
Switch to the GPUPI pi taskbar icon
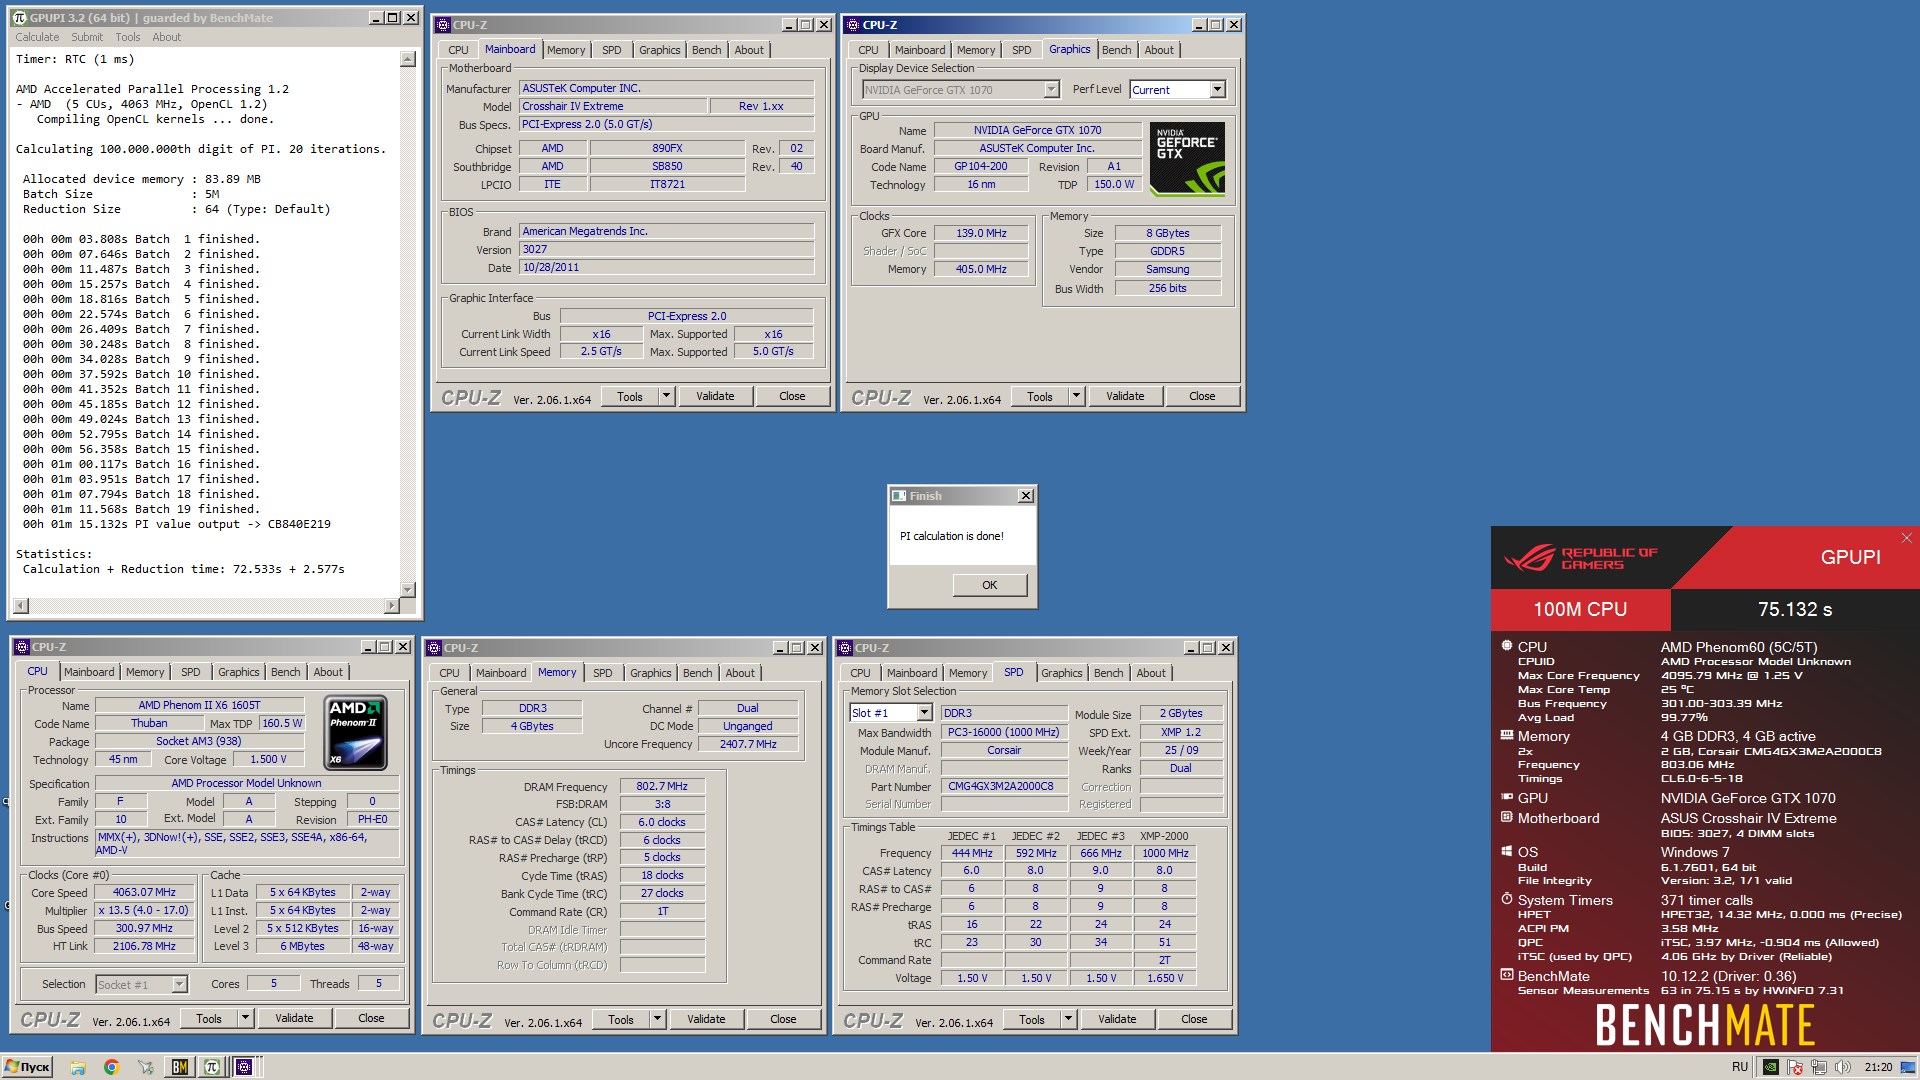coord(212,1067)
